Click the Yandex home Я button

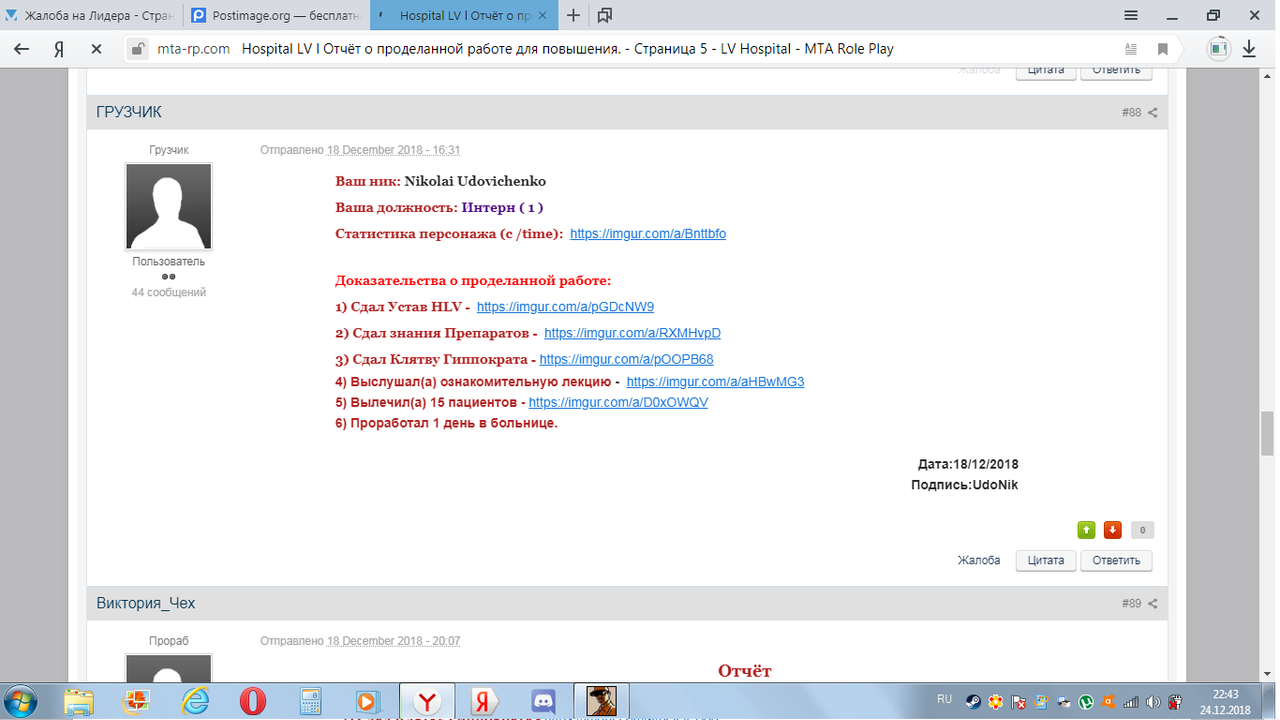pyautogui.click(x=59, y=49)
